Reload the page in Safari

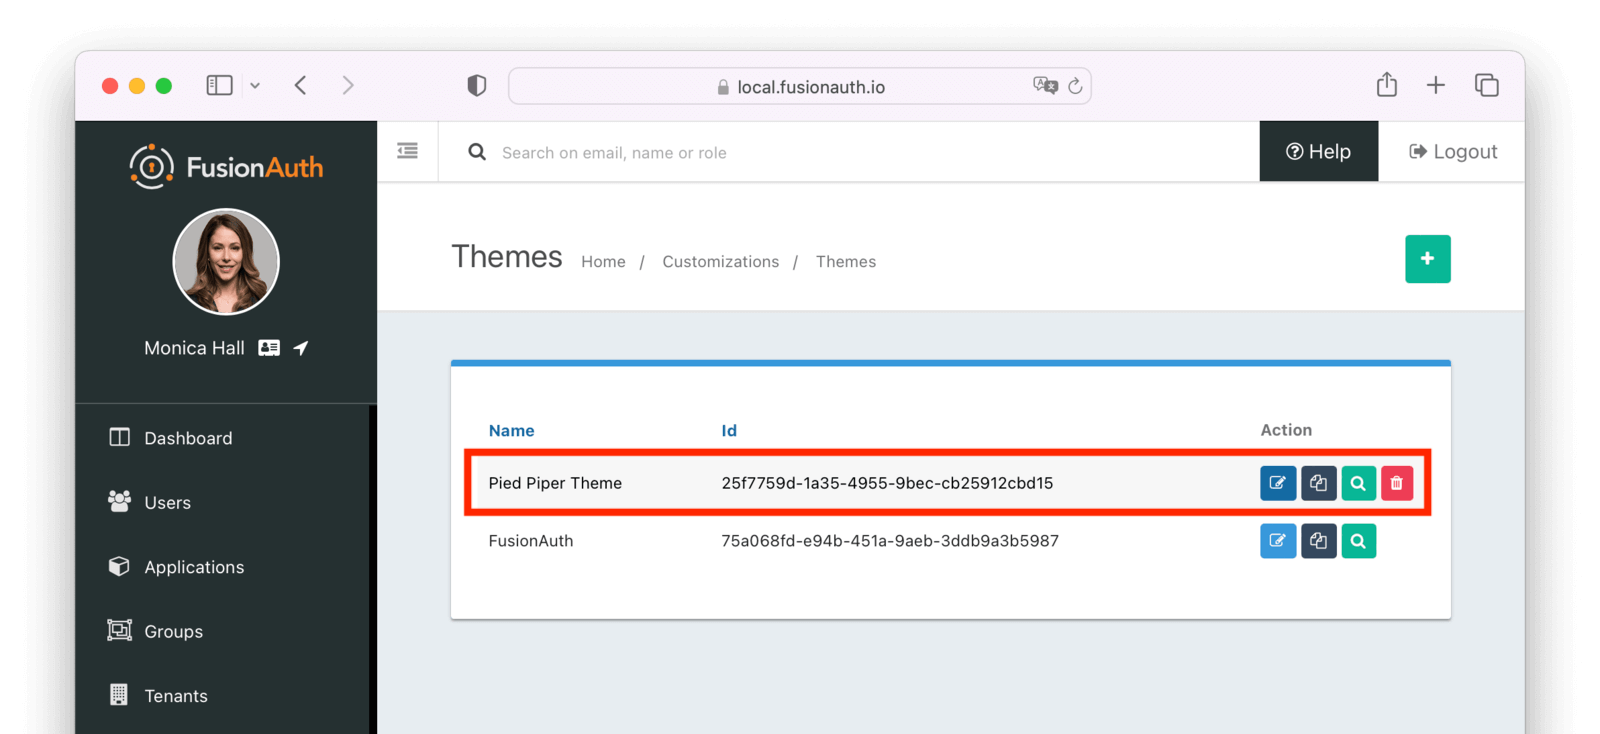point(1075,87)
